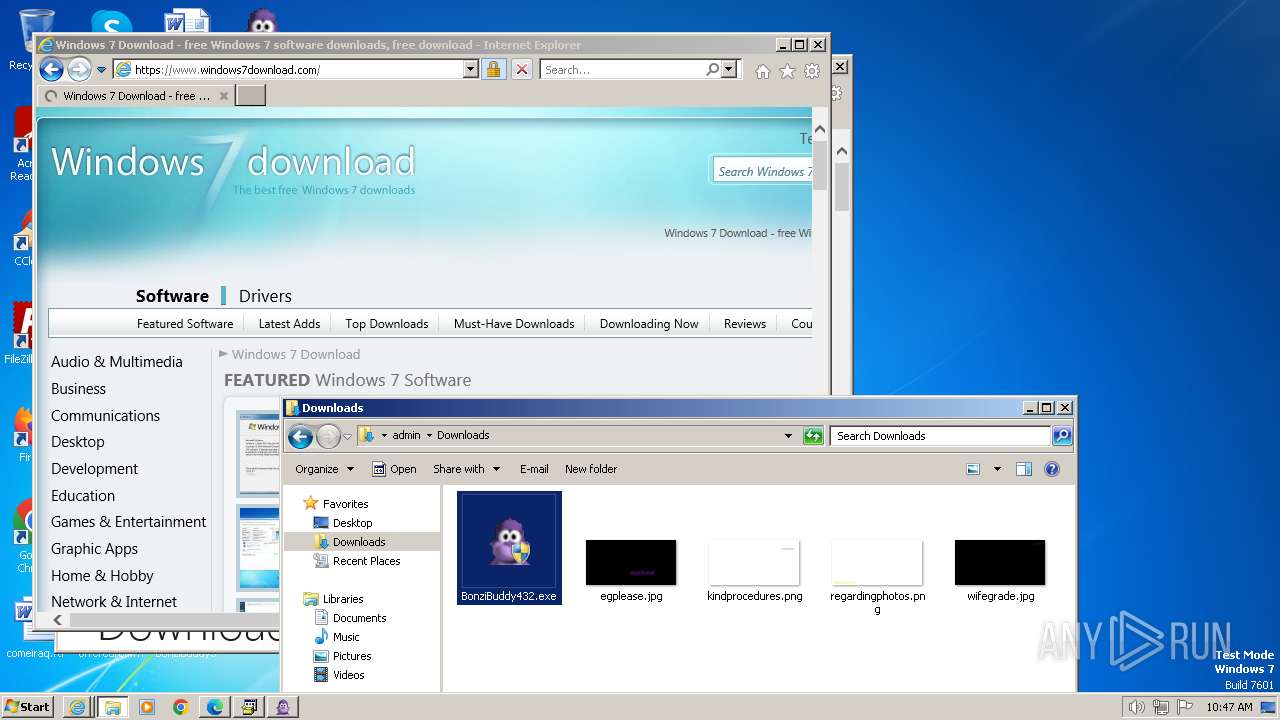The height and width of the screenshot is (720, 1280).
Task: Open search provider dropdown in IE
Action: coord(729,70)
